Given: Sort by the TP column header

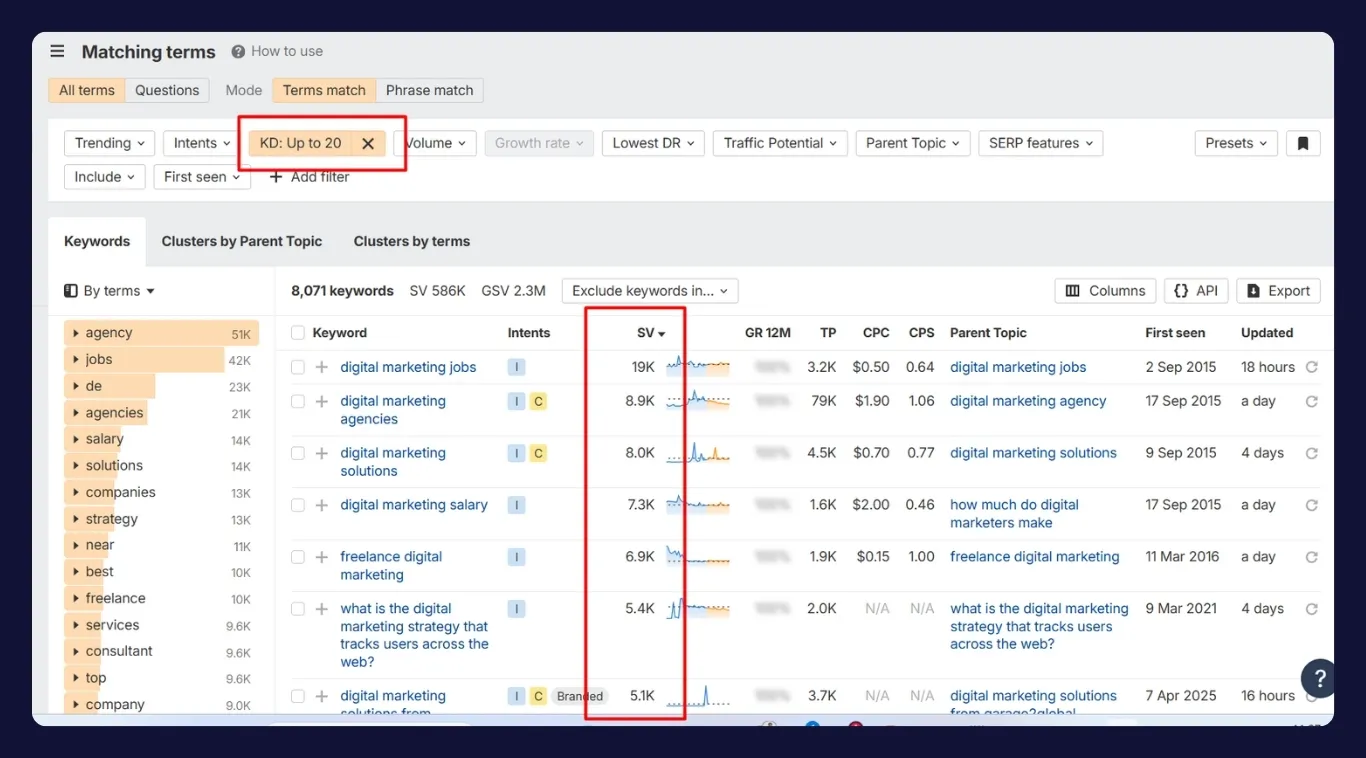Looking at the screenshot, I should [828, 333].
